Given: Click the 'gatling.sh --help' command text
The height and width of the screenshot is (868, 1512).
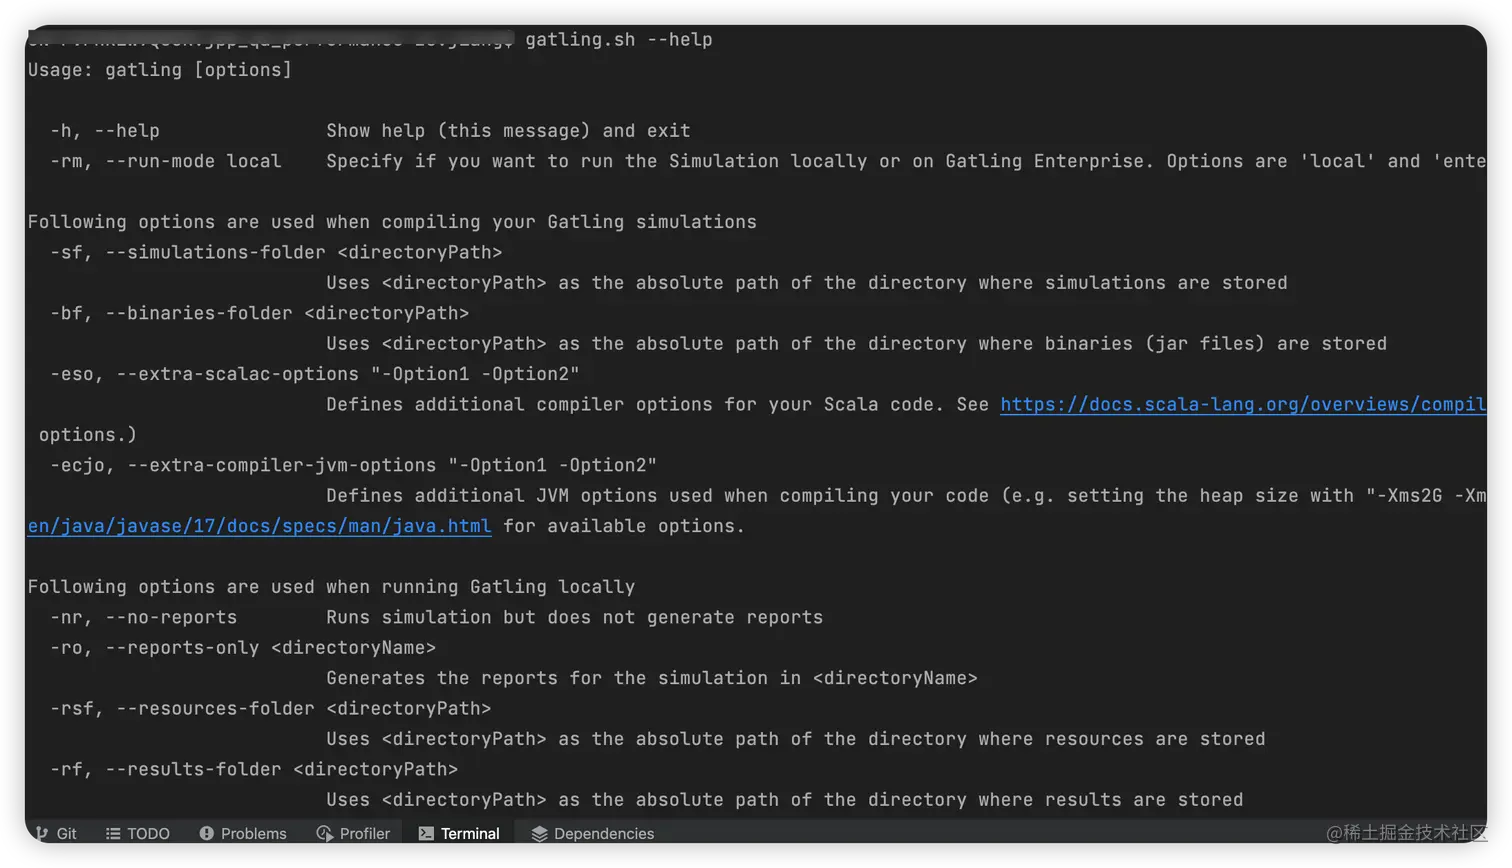Looking at the screenshot, I should (x=618, y=40).
